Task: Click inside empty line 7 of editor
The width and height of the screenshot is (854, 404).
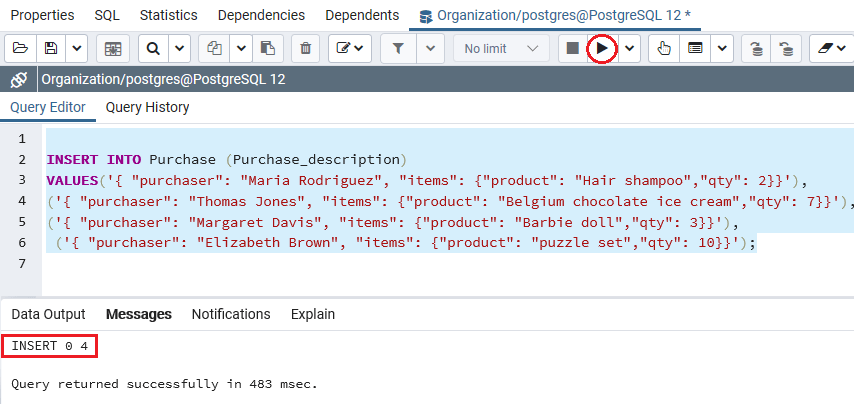Action: (x=300, y=263)
